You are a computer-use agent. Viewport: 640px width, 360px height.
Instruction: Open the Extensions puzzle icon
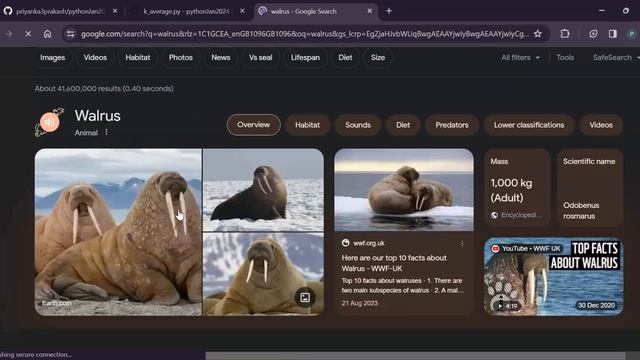(x=565, y=34)
